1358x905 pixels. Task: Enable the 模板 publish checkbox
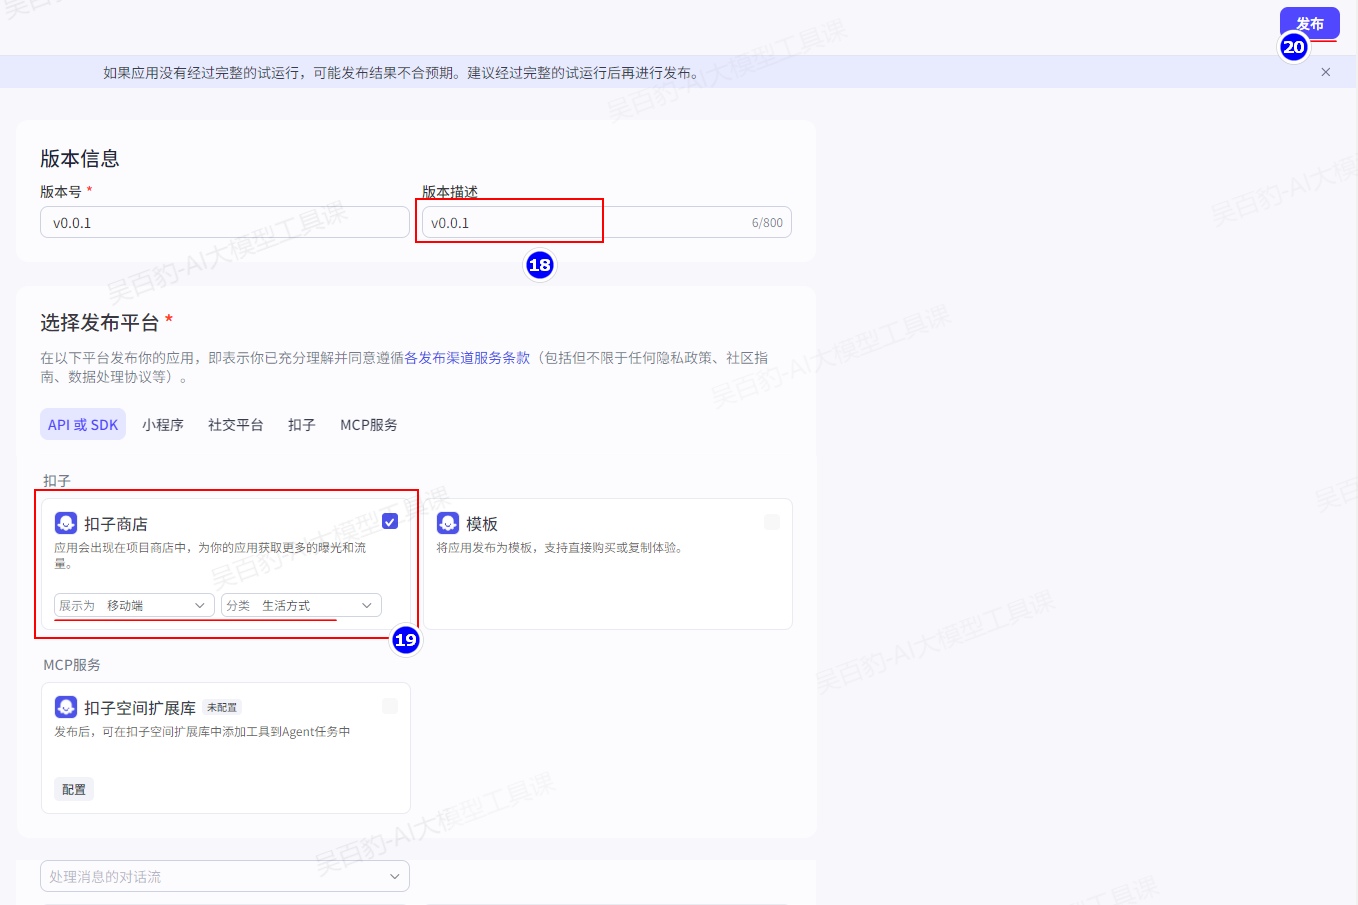[772, 522]
